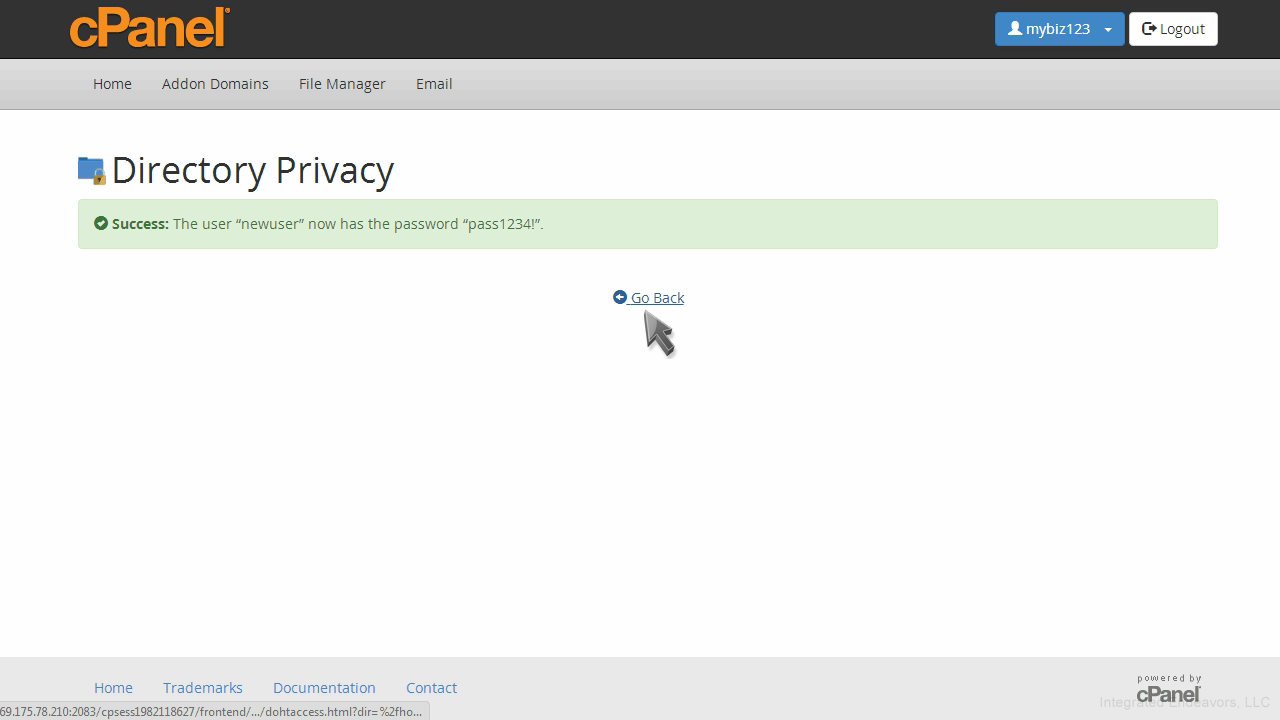Screen dimensions: 1280x720
Task: Open the Trademarks footer link
Action: (203, 688)
